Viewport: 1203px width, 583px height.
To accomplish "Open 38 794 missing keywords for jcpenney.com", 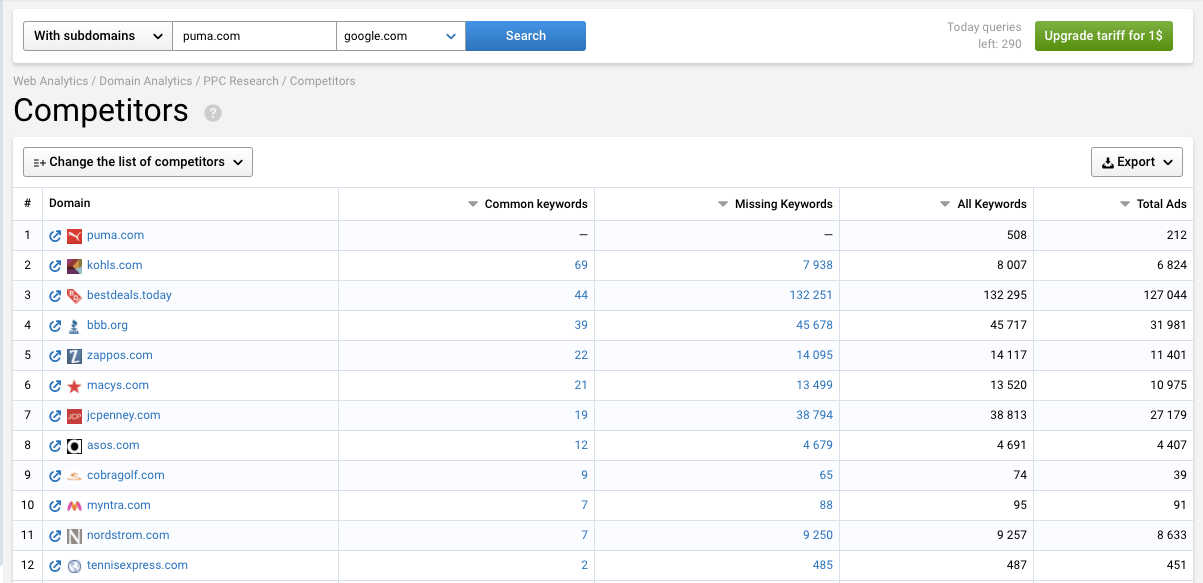I will click(x=814, y=416).
